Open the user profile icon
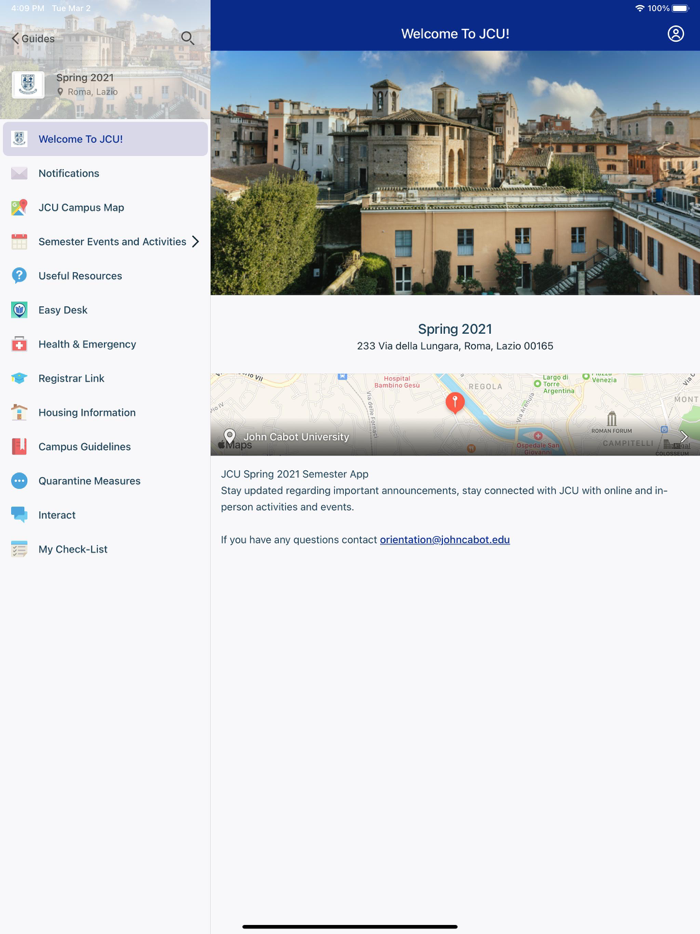The image size is (700, 934). click(x=676, y=34)
